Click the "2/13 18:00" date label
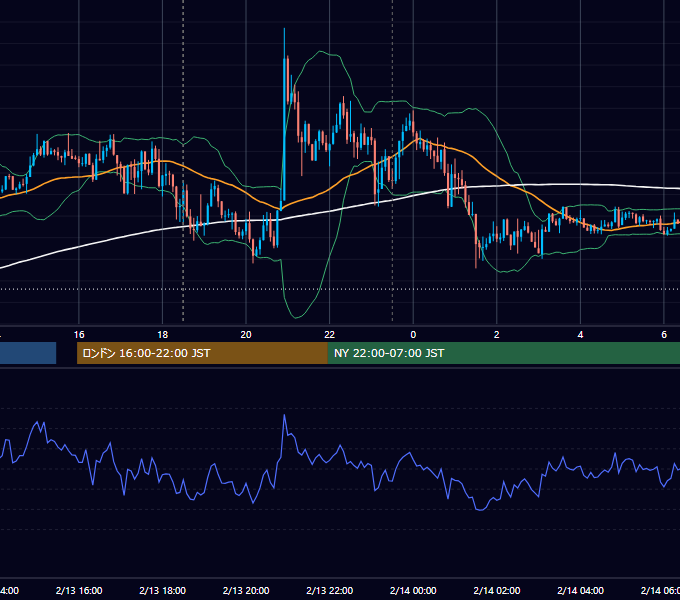The image size is (680, 600). [x=163, y=590]
